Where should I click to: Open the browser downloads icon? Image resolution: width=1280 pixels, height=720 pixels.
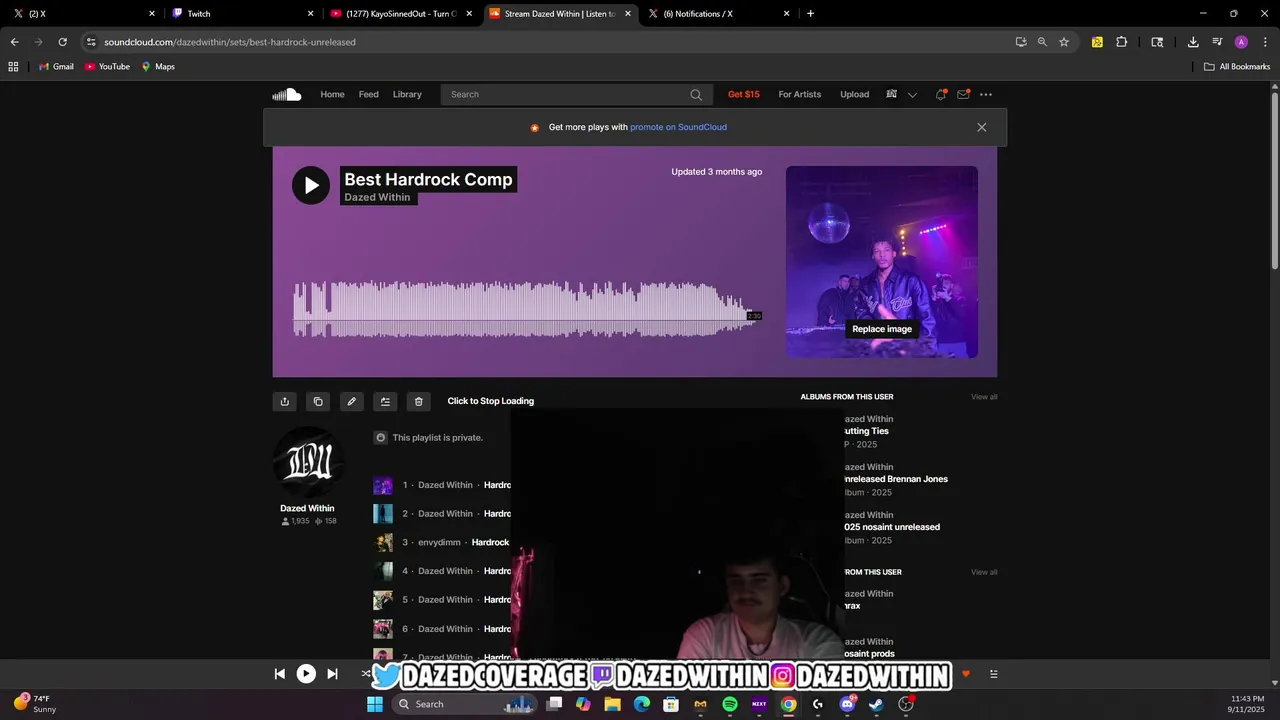1193,42
